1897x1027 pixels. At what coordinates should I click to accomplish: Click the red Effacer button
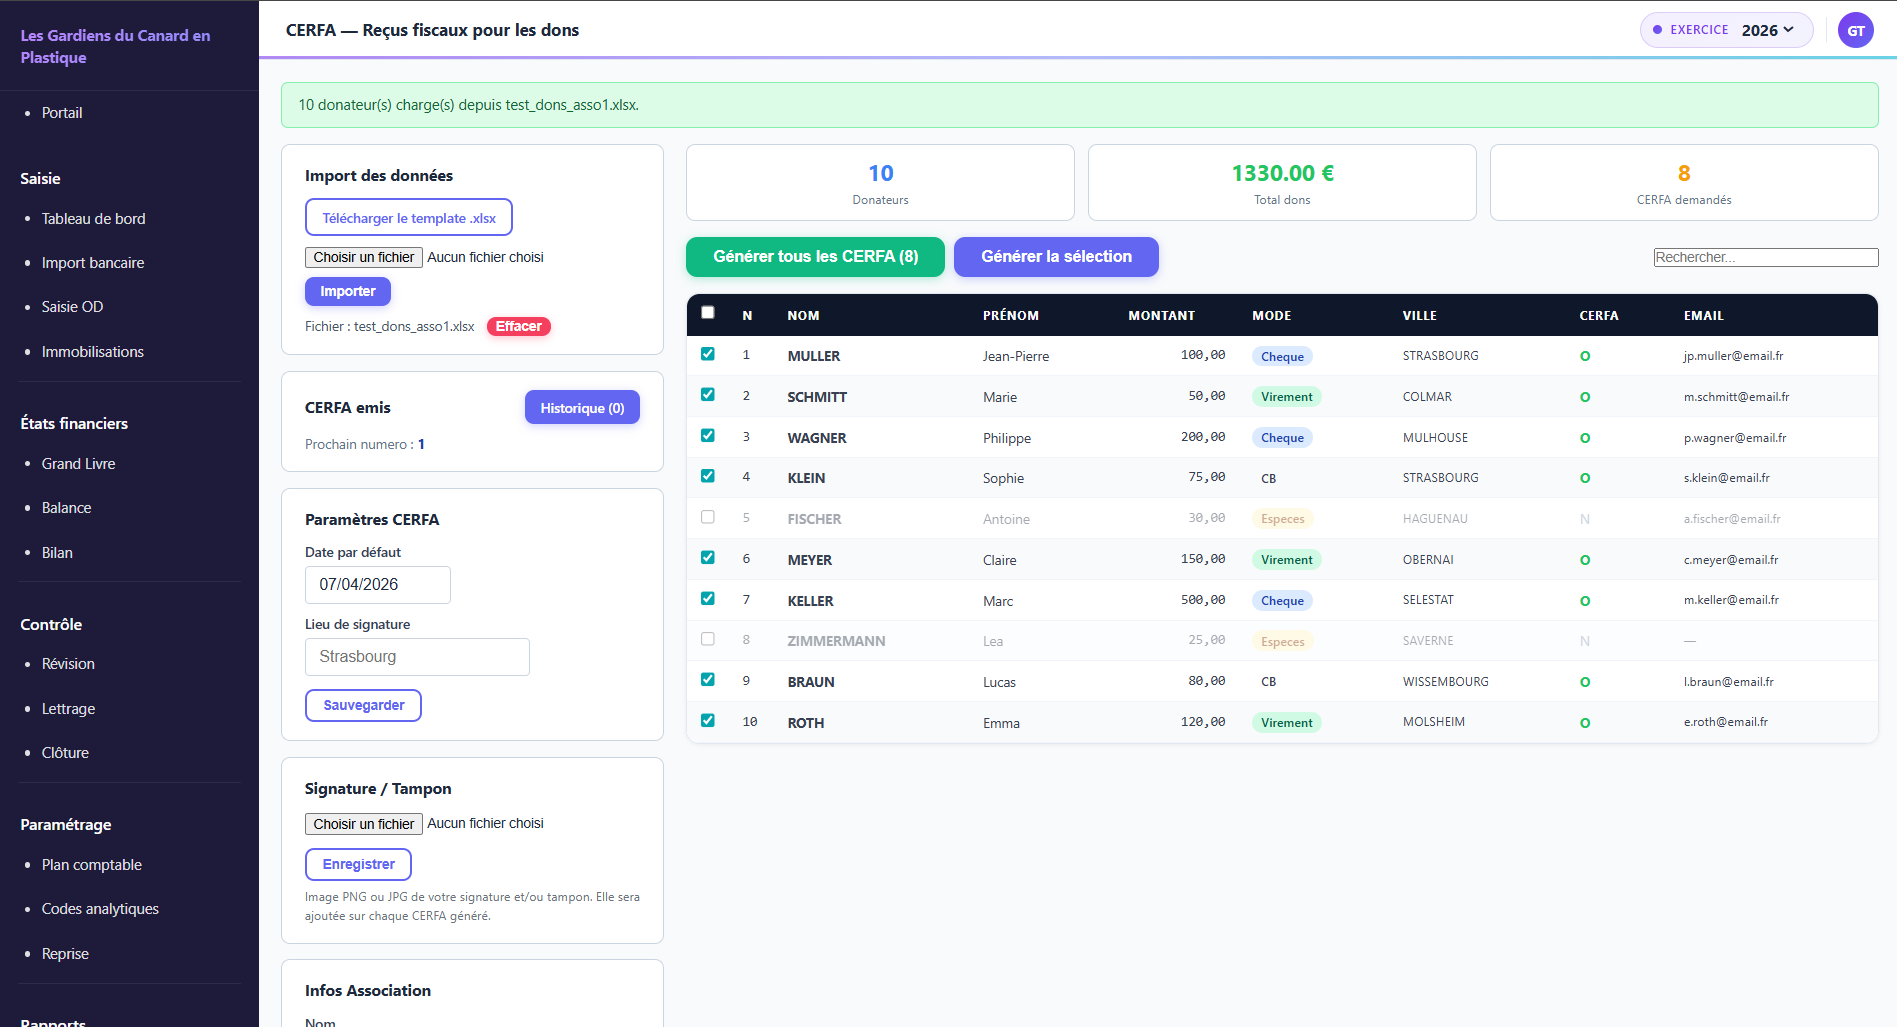518,327
